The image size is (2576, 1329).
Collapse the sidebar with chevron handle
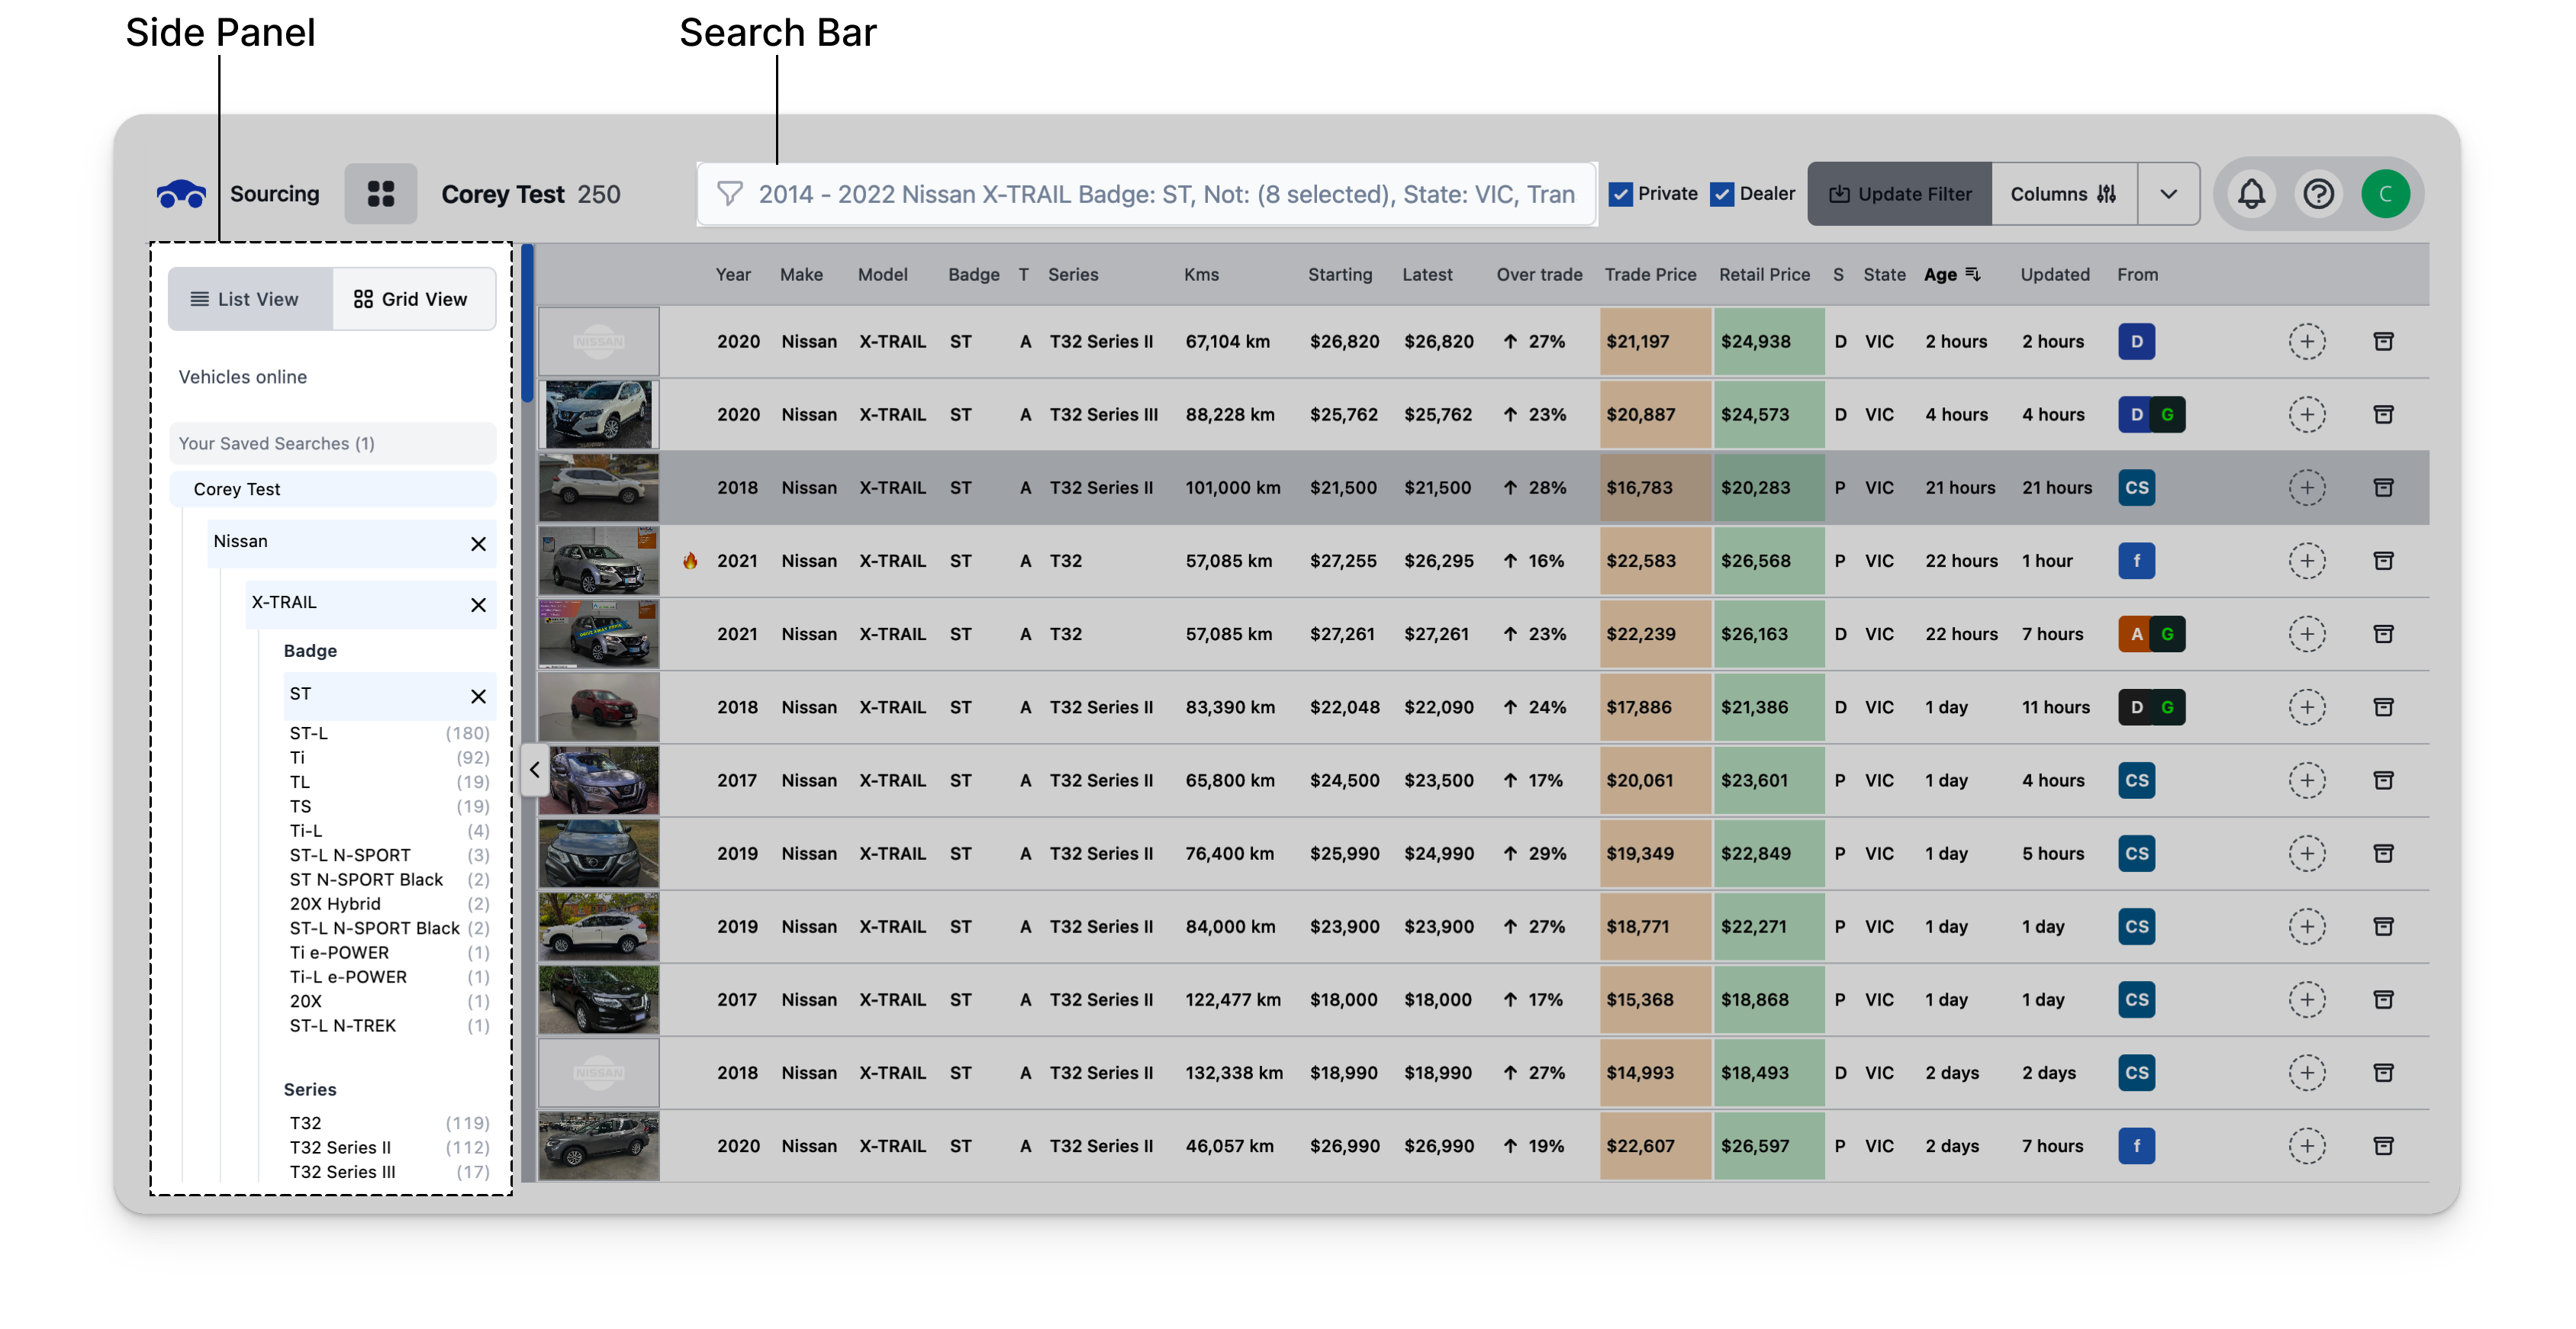pyautogui.click(x=535, y=770)
